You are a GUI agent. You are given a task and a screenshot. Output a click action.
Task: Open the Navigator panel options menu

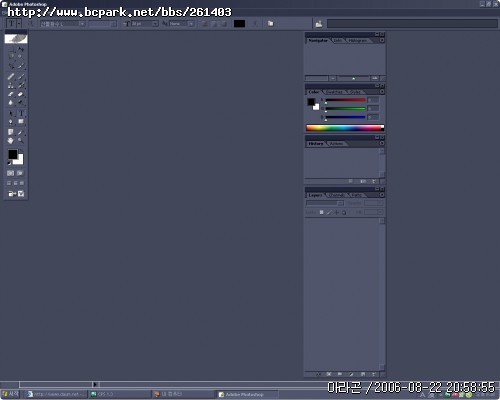pos(382,40)
